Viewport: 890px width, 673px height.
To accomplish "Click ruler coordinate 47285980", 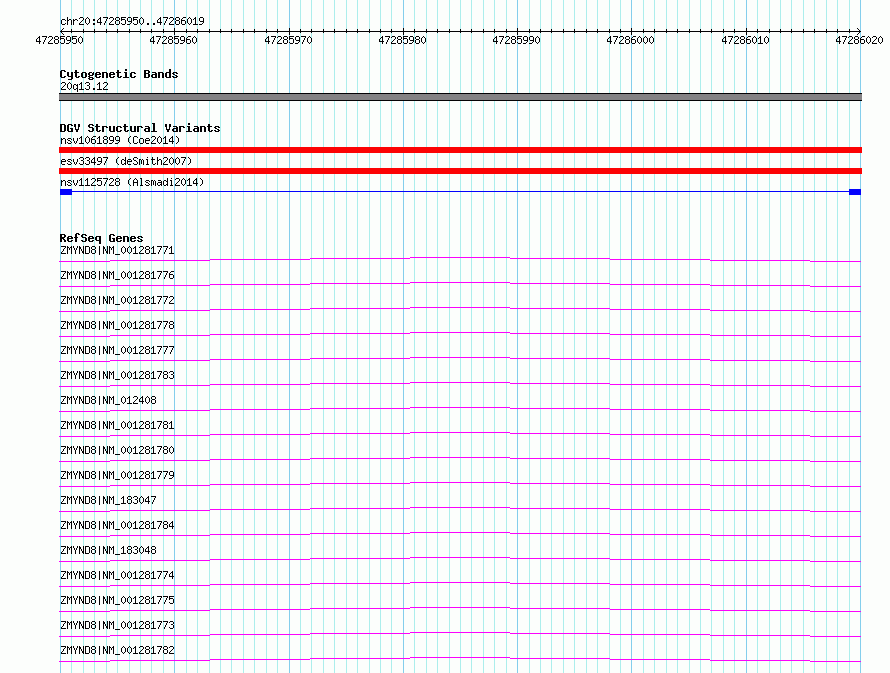I will pyautogui.click(x=402, y=40).
